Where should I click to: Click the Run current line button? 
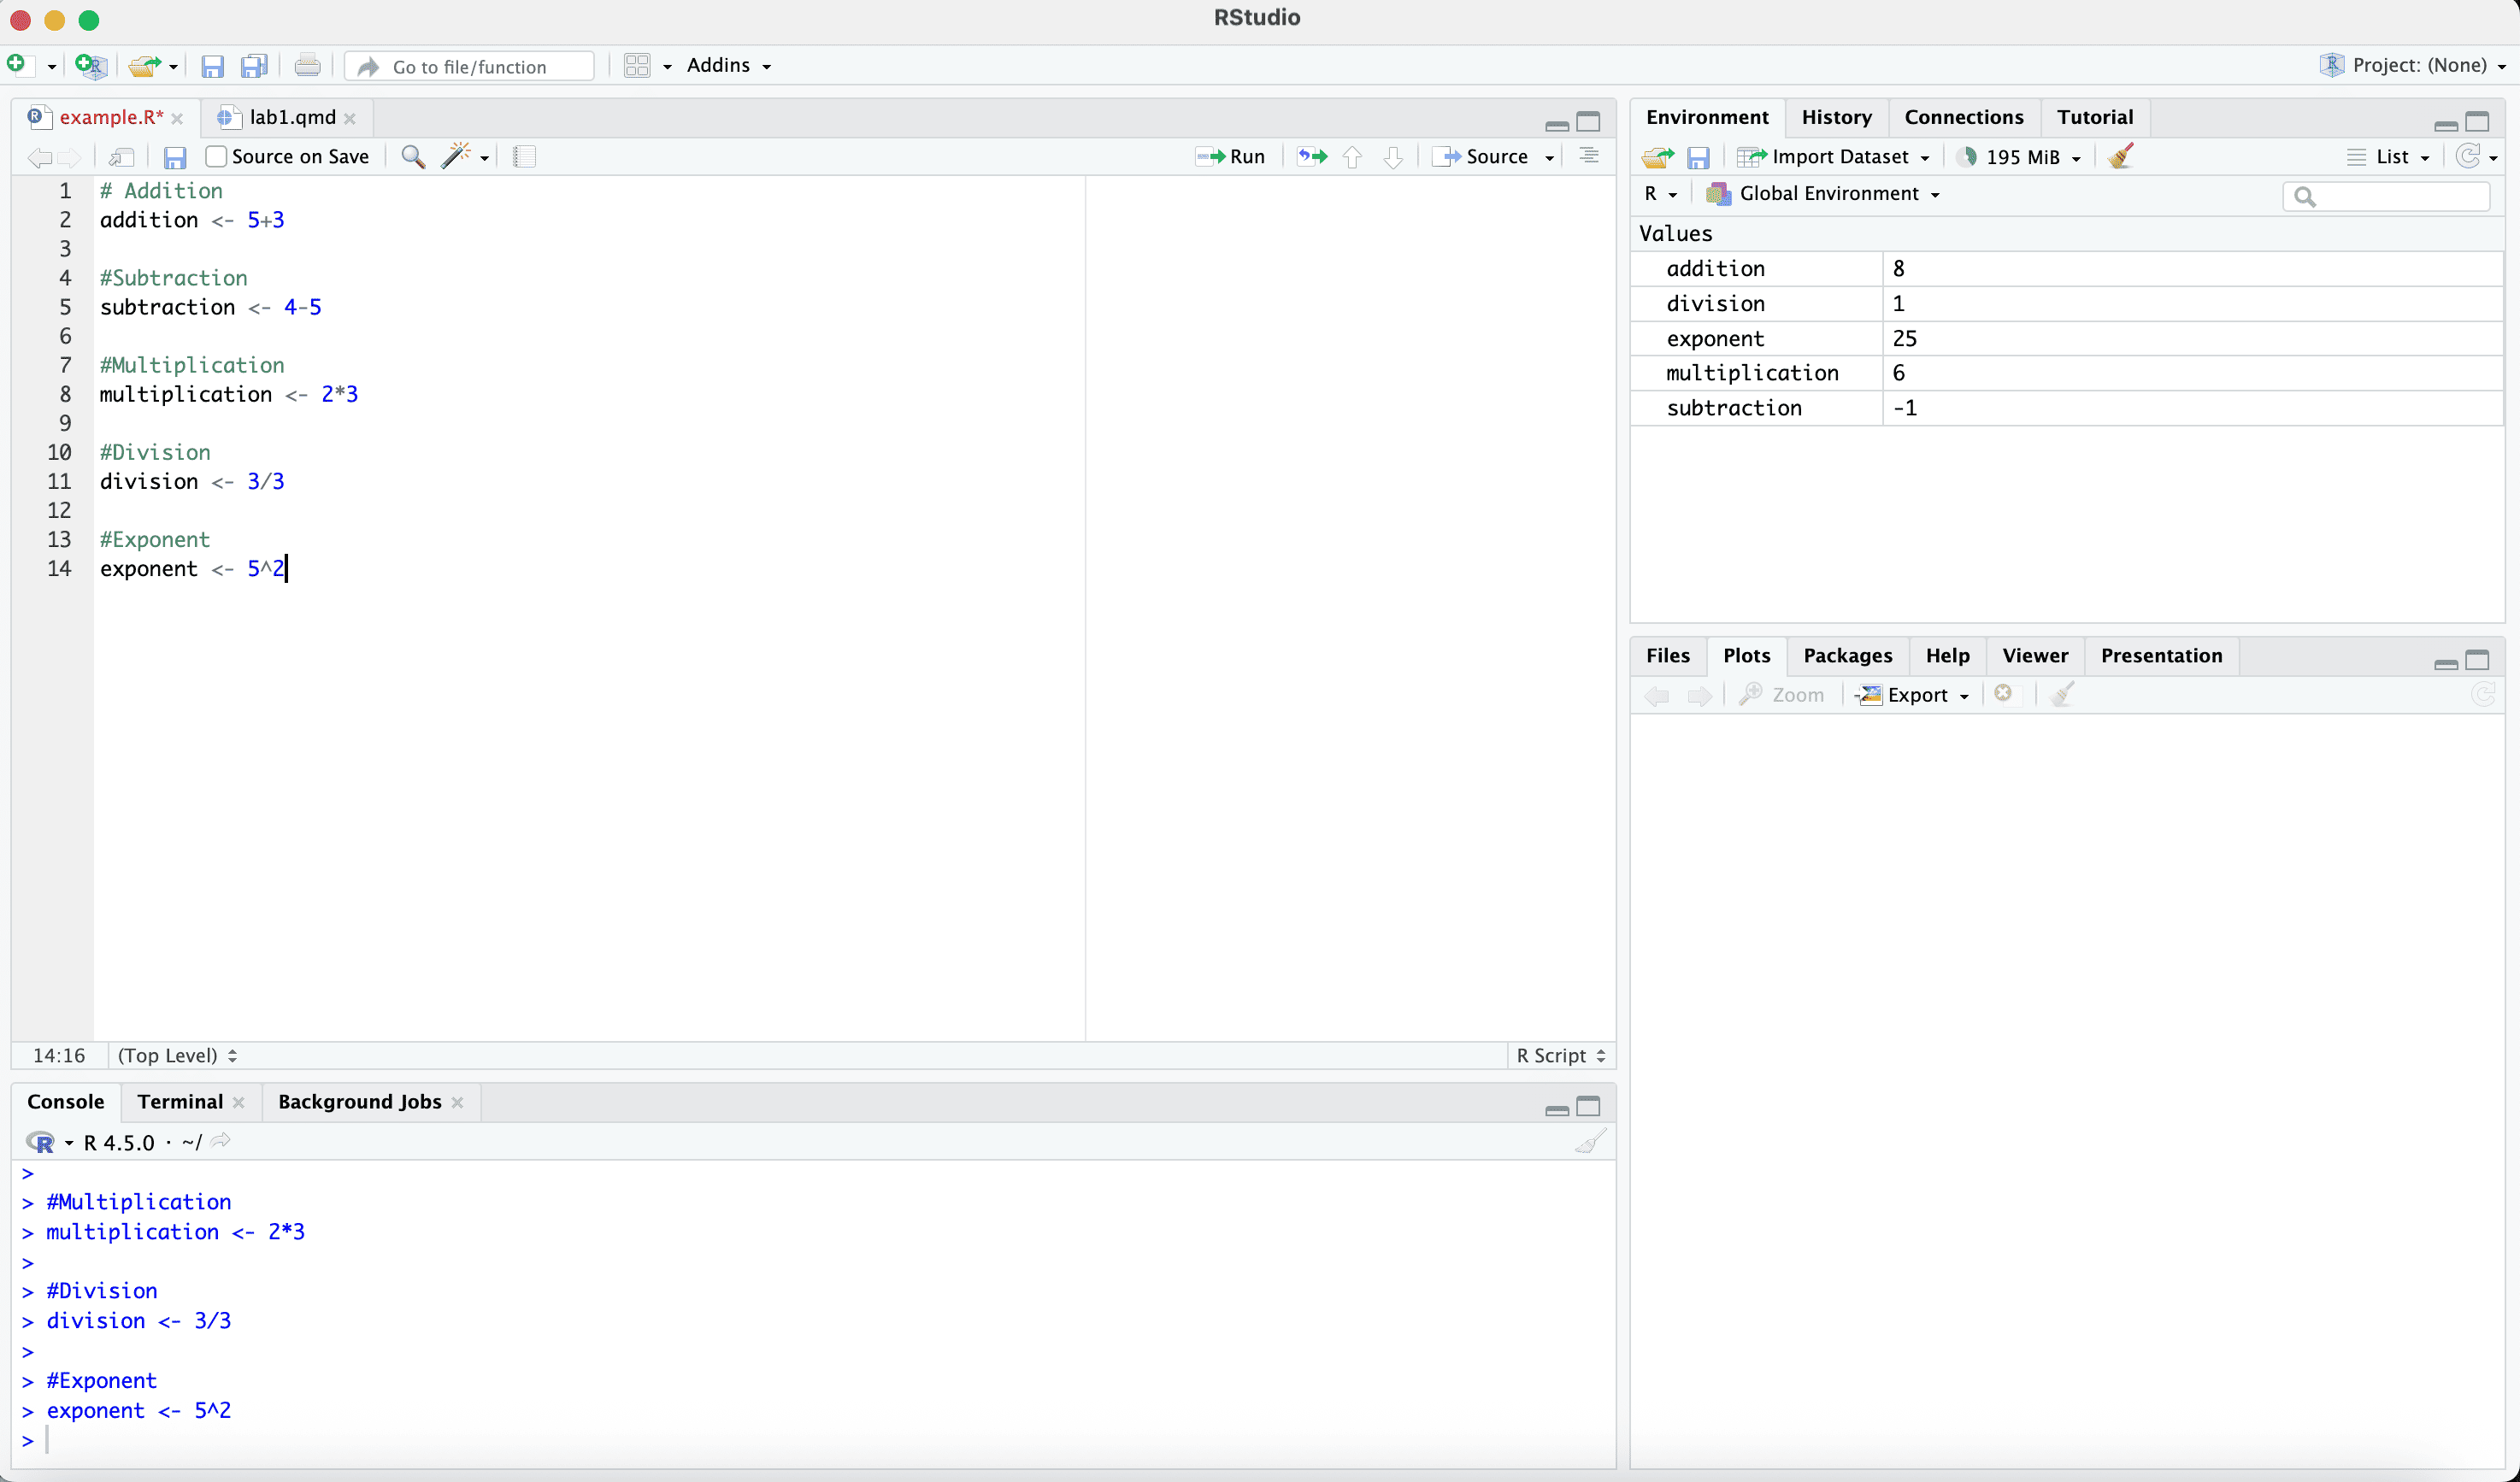point(1231,156)
